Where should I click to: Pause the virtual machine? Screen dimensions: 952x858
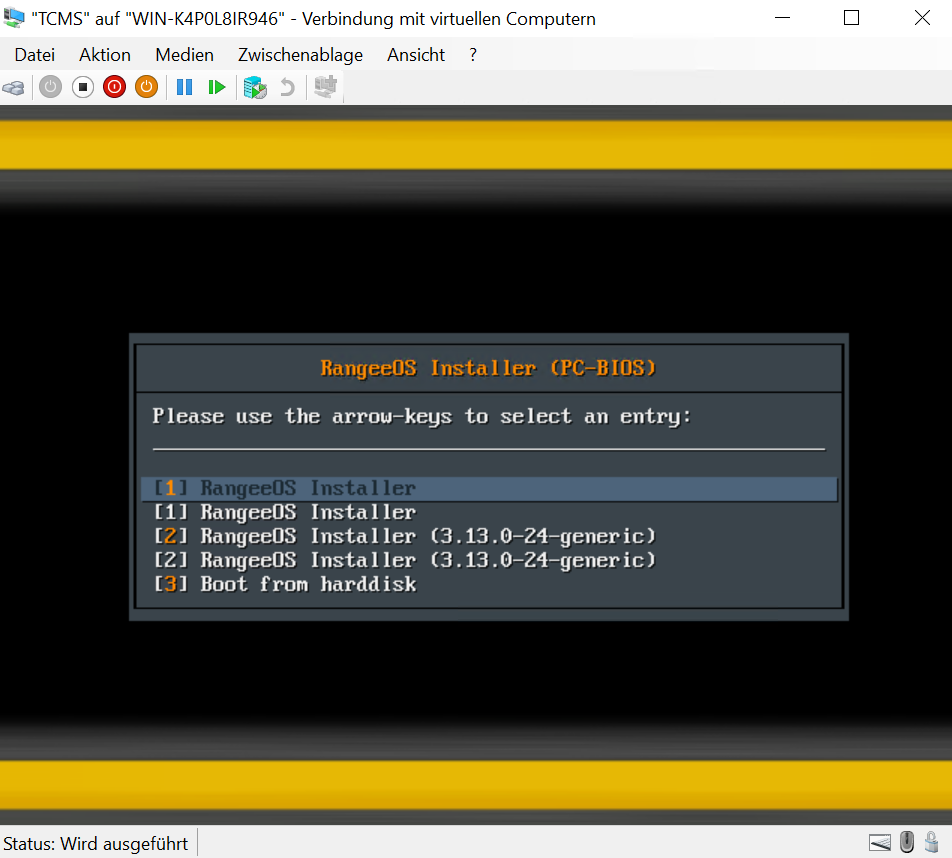click(x=184, y=87)
